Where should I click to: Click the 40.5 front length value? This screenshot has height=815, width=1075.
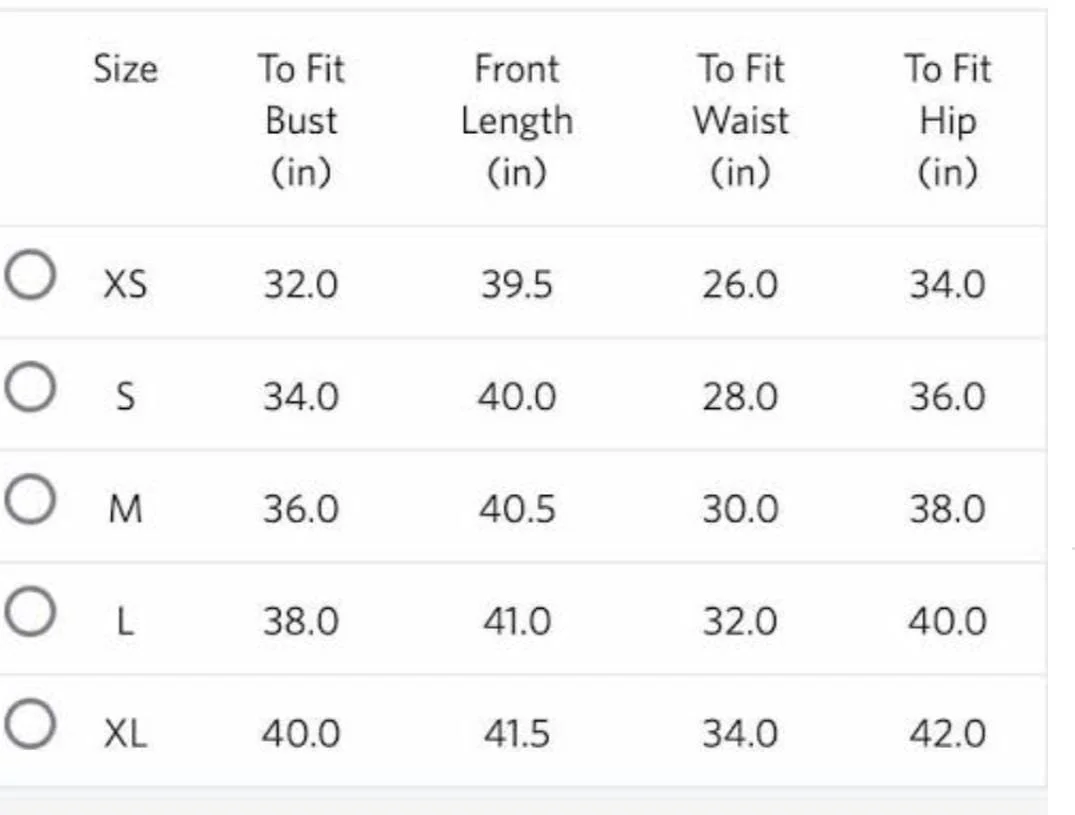(516, 510)
